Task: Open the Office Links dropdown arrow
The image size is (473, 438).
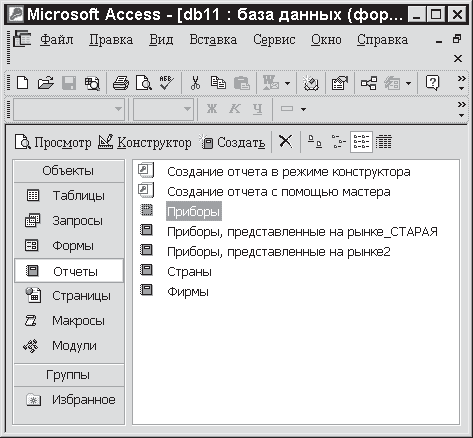Action: pos(287,83)
